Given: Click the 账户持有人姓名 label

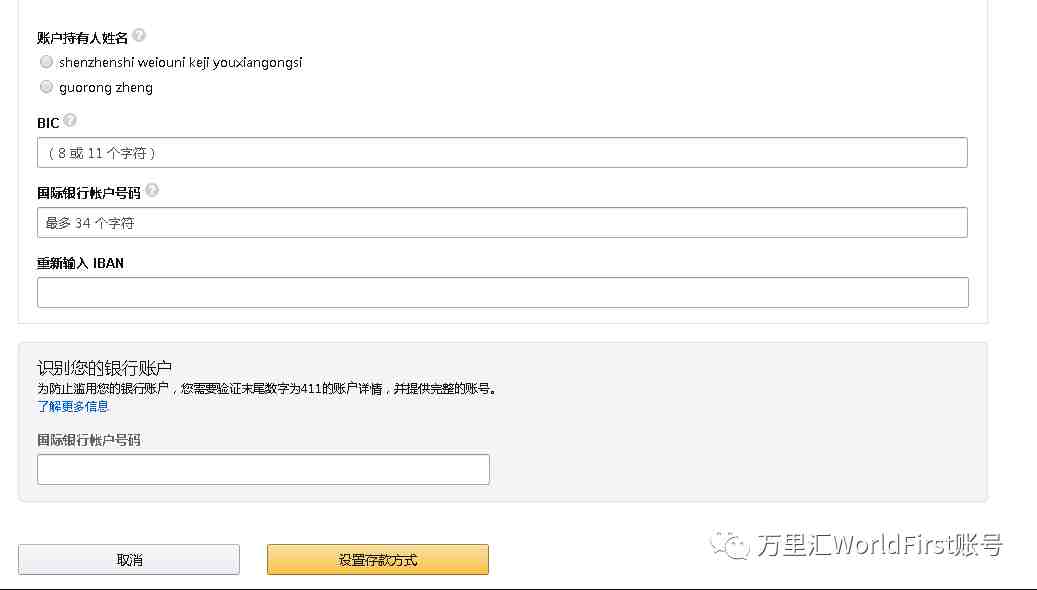Looking at the screenshot, I should [x=82, y=38].
